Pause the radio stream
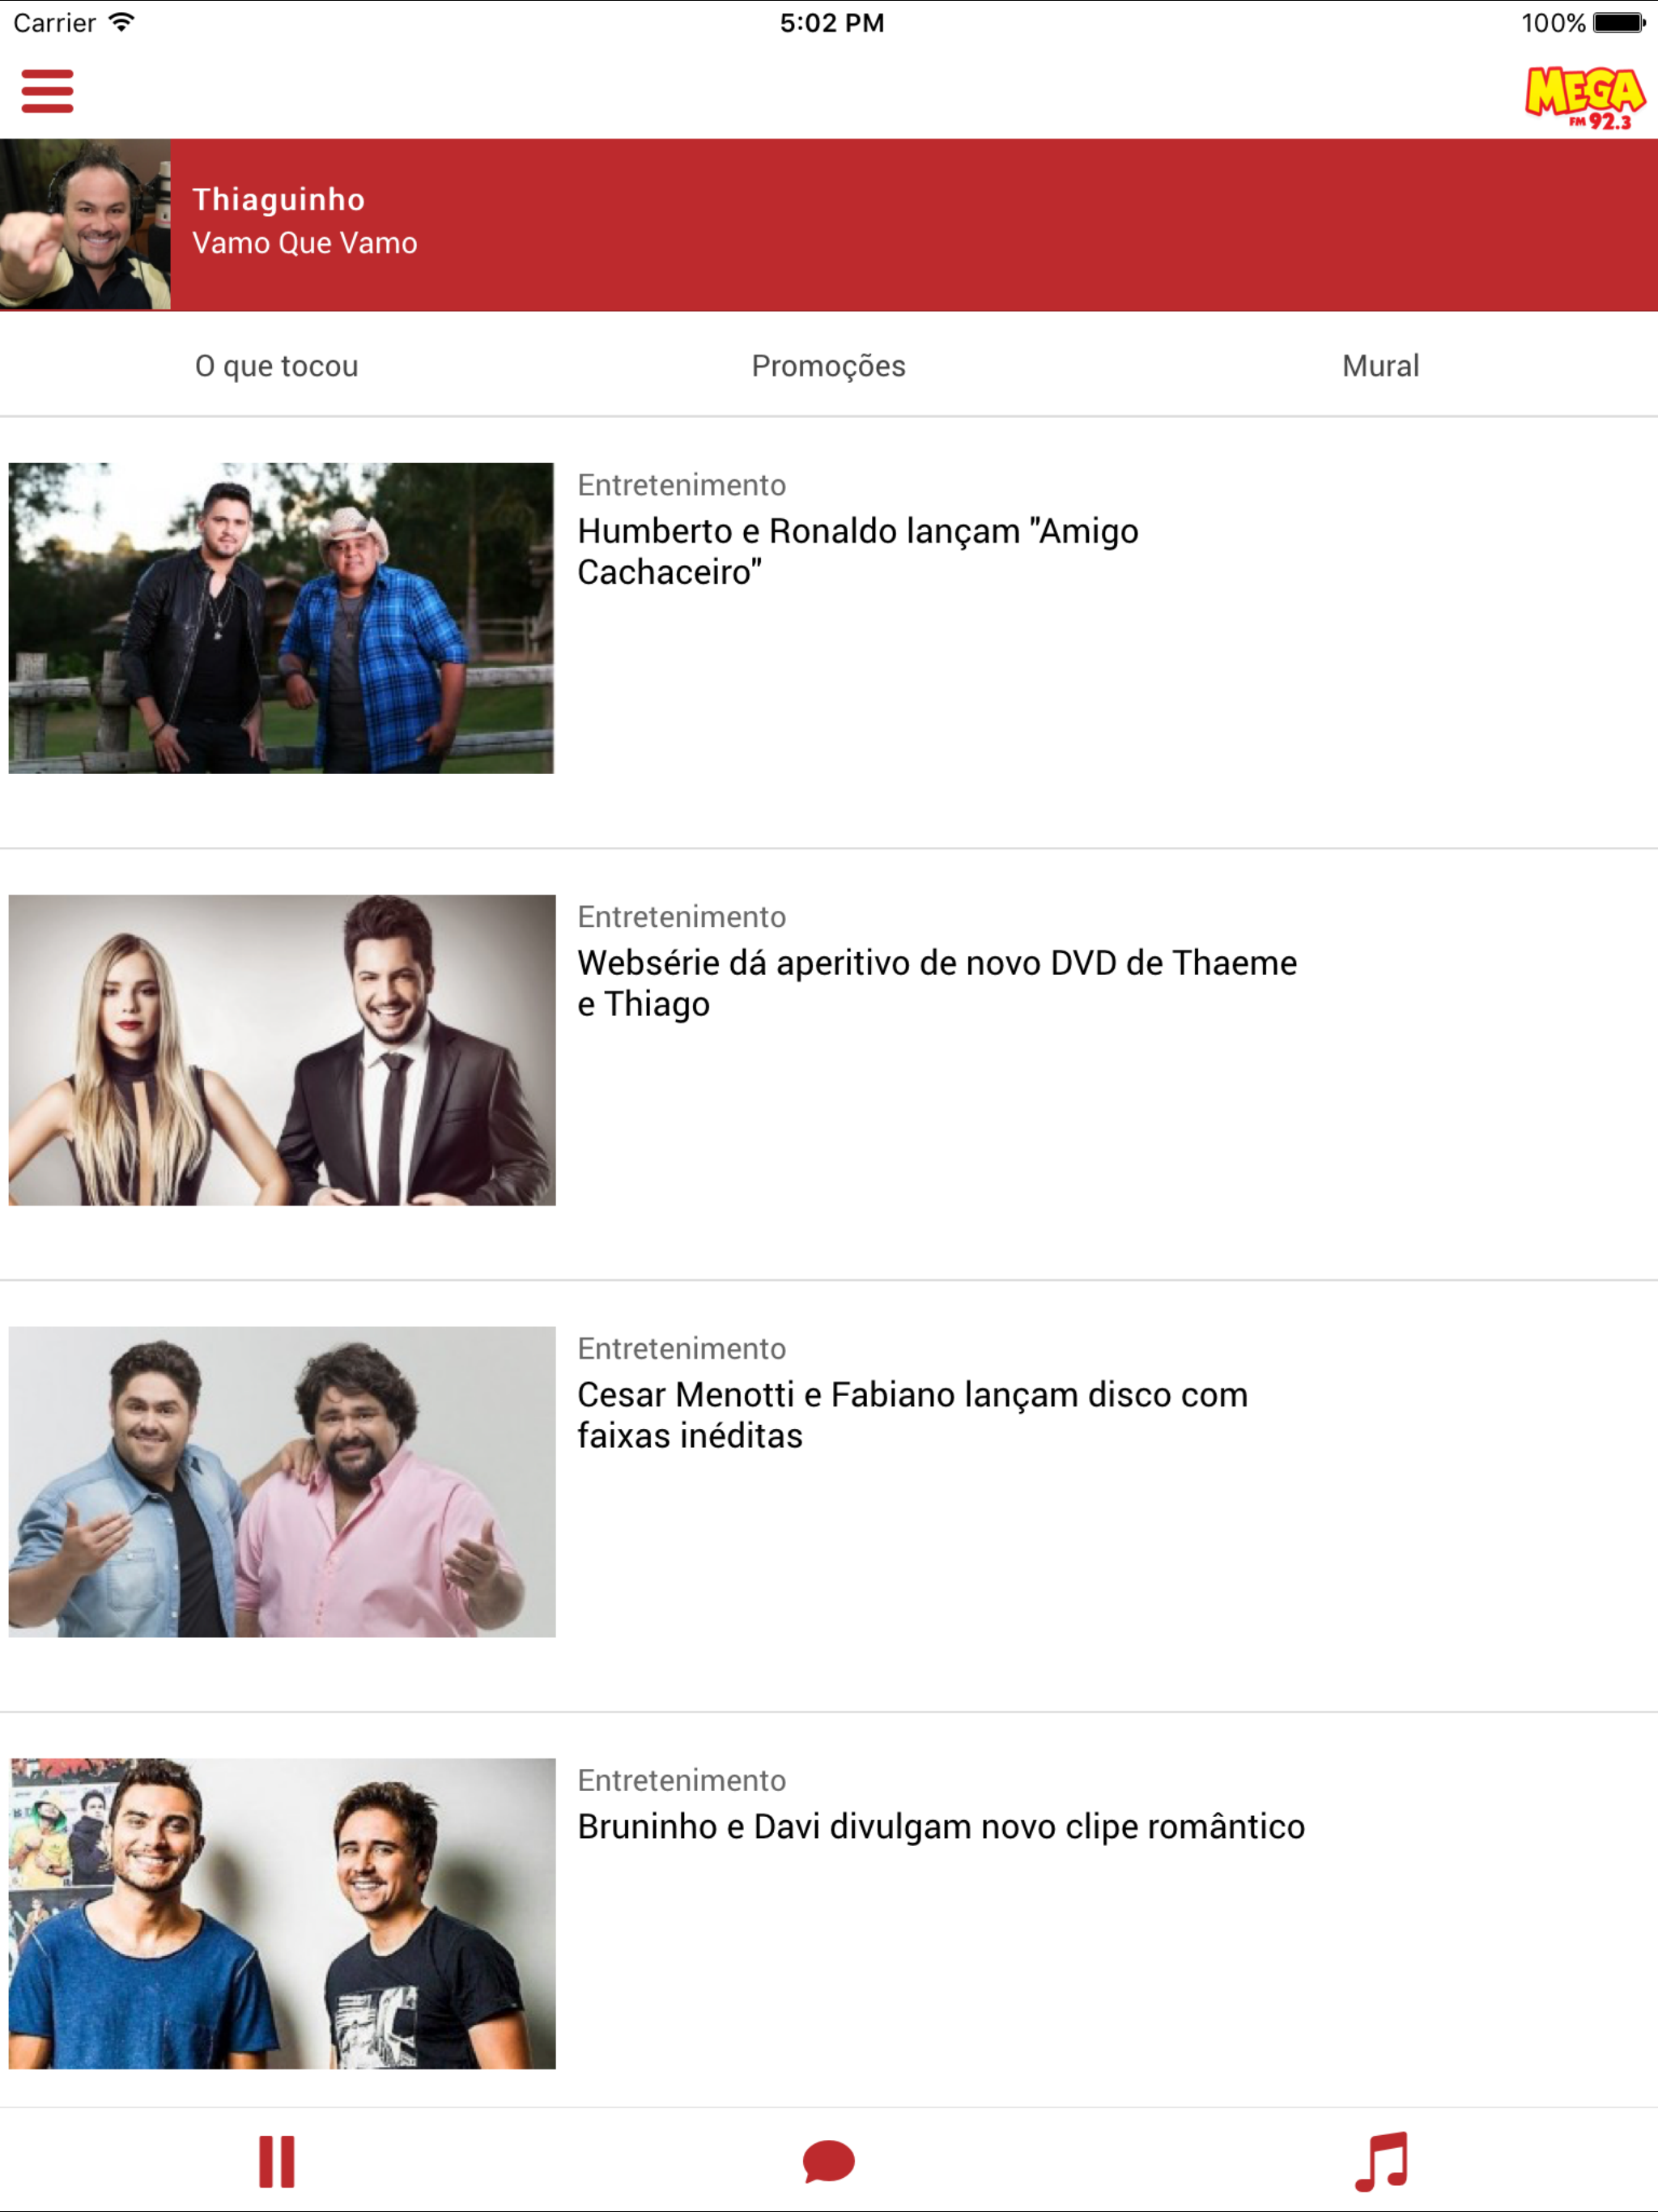 [x=277, y=2161]
